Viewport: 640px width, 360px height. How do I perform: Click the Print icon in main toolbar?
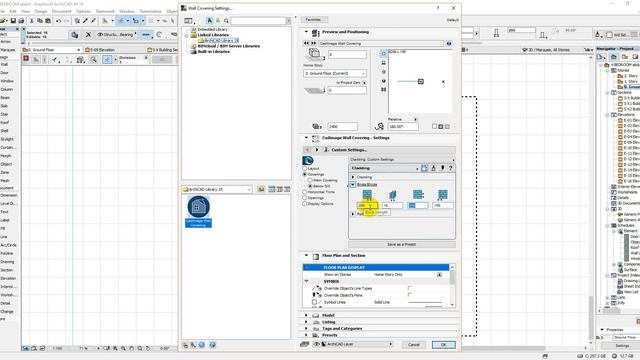coord(21,20)
